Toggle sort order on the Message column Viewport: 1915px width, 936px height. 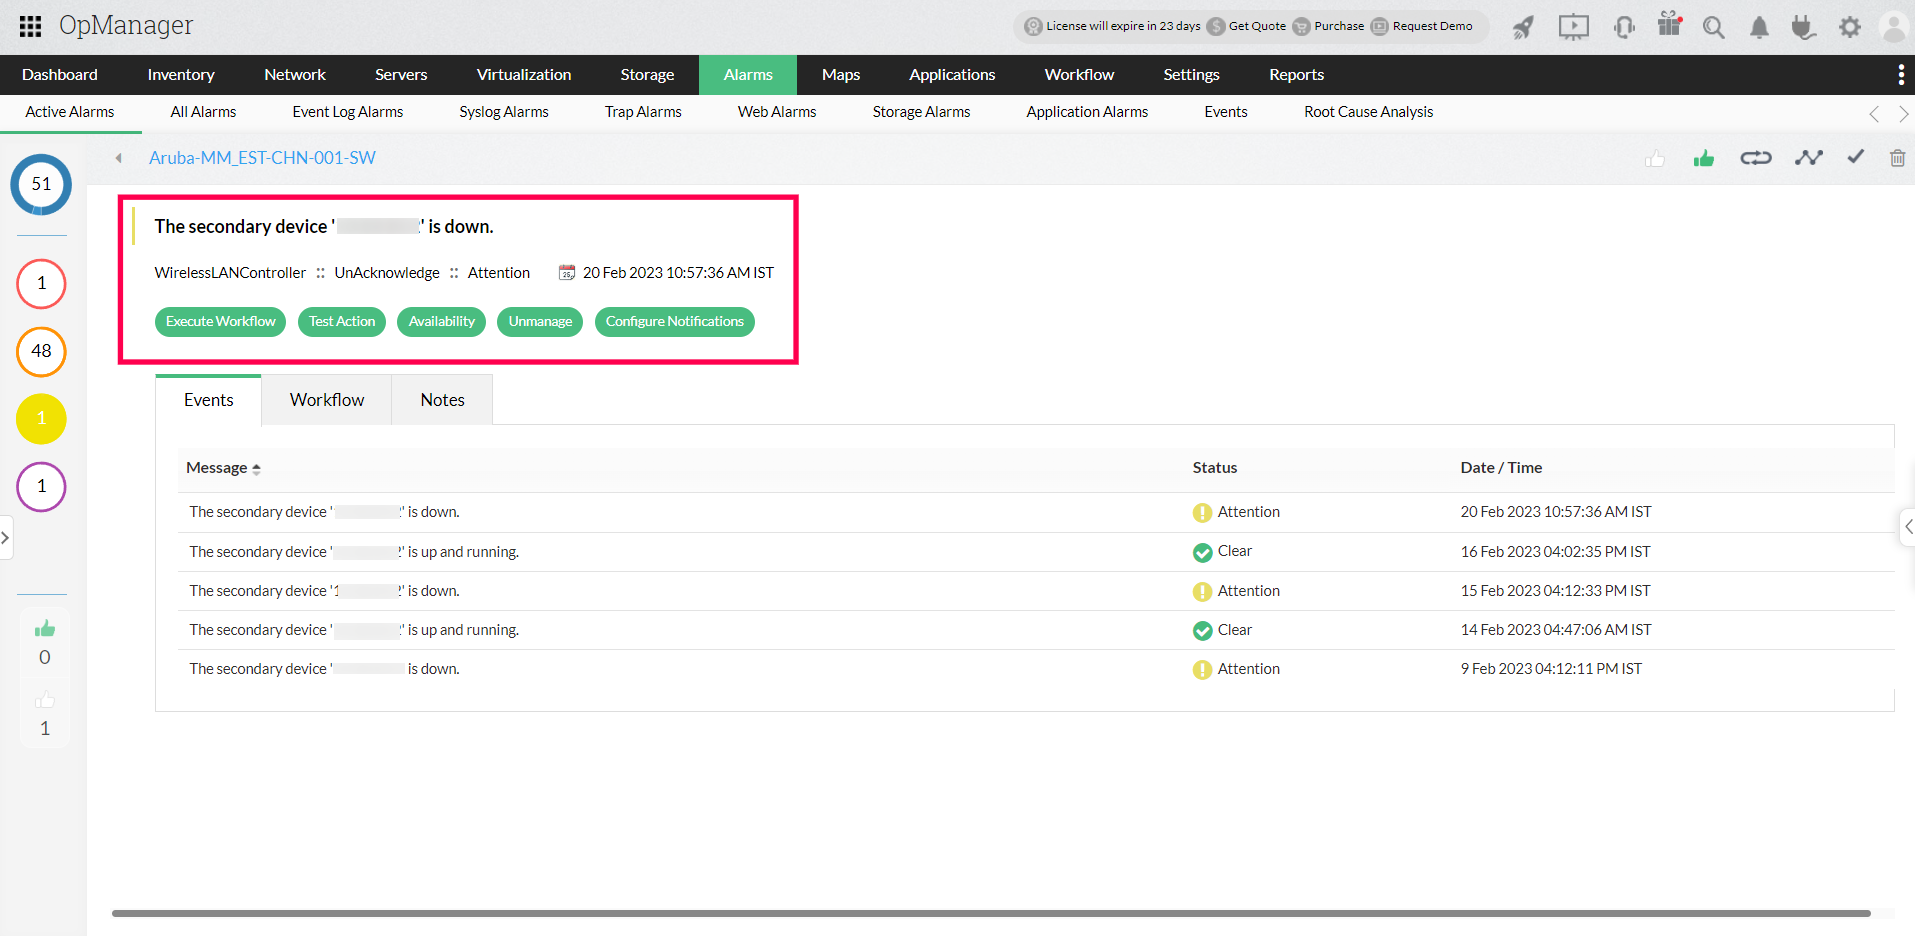coord(255,467)
